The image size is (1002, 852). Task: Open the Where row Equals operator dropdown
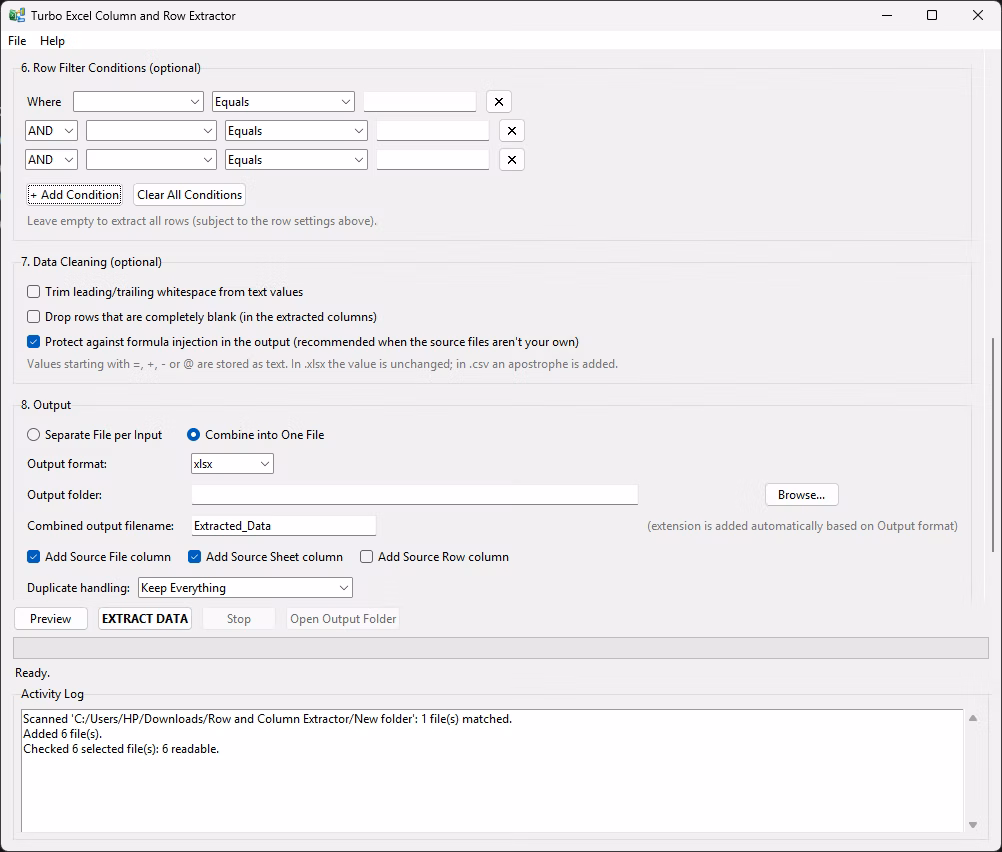(283, 102)
